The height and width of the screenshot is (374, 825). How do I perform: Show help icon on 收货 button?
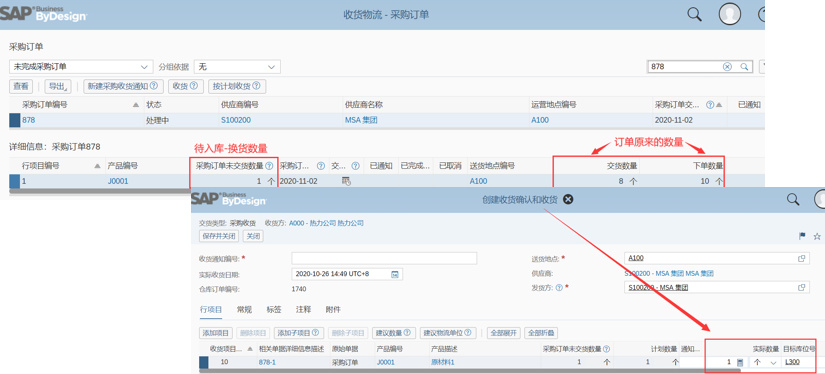click(x=193, y=86)
